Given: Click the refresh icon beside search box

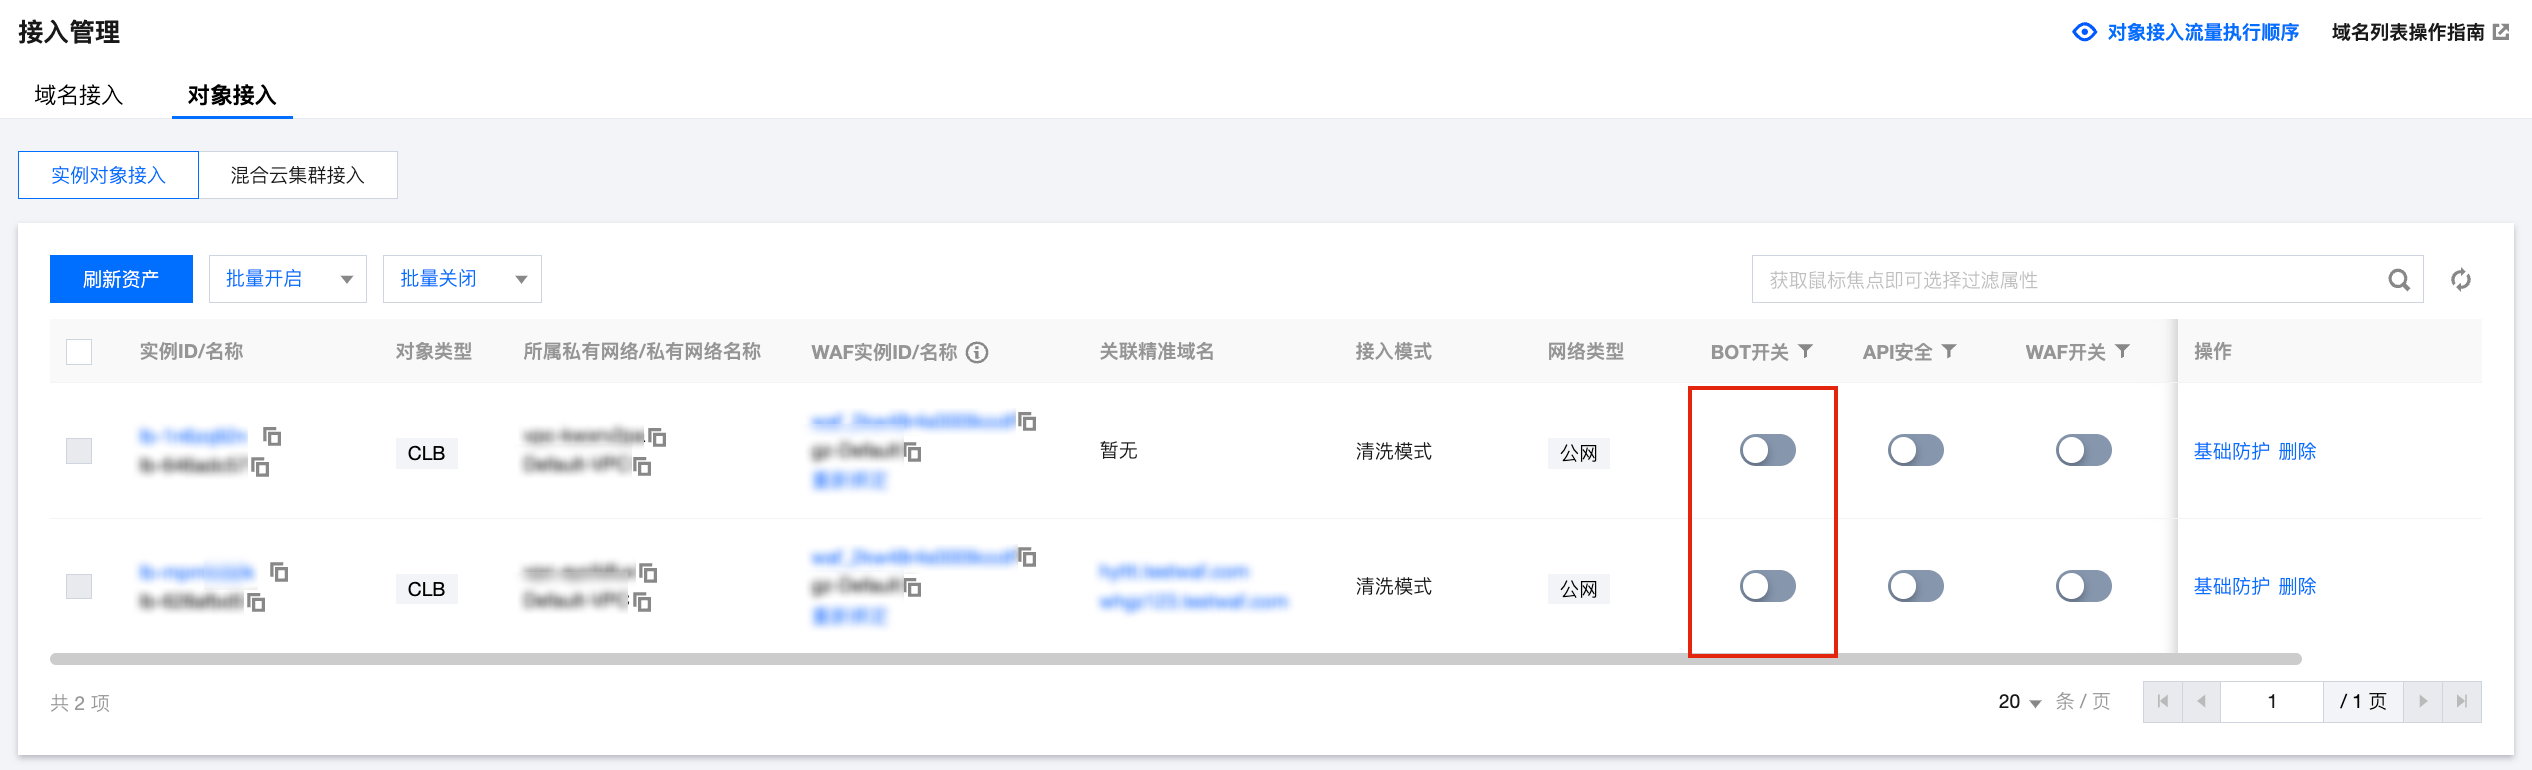Looking at the screenshot, I should (2461, 280).
